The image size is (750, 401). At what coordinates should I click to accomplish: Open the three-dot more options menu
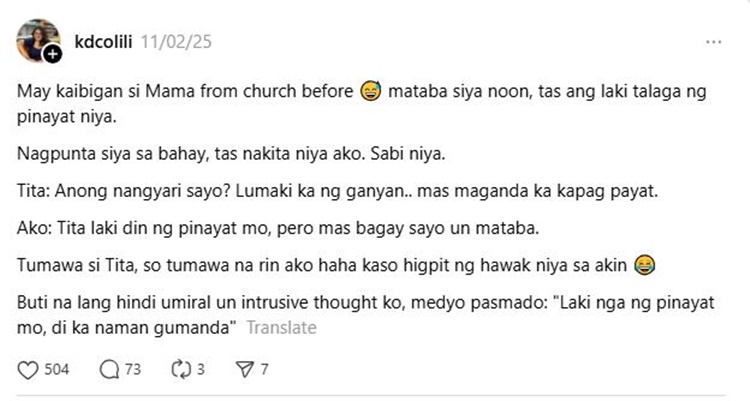pyautogui.click(x=713, y=43)
